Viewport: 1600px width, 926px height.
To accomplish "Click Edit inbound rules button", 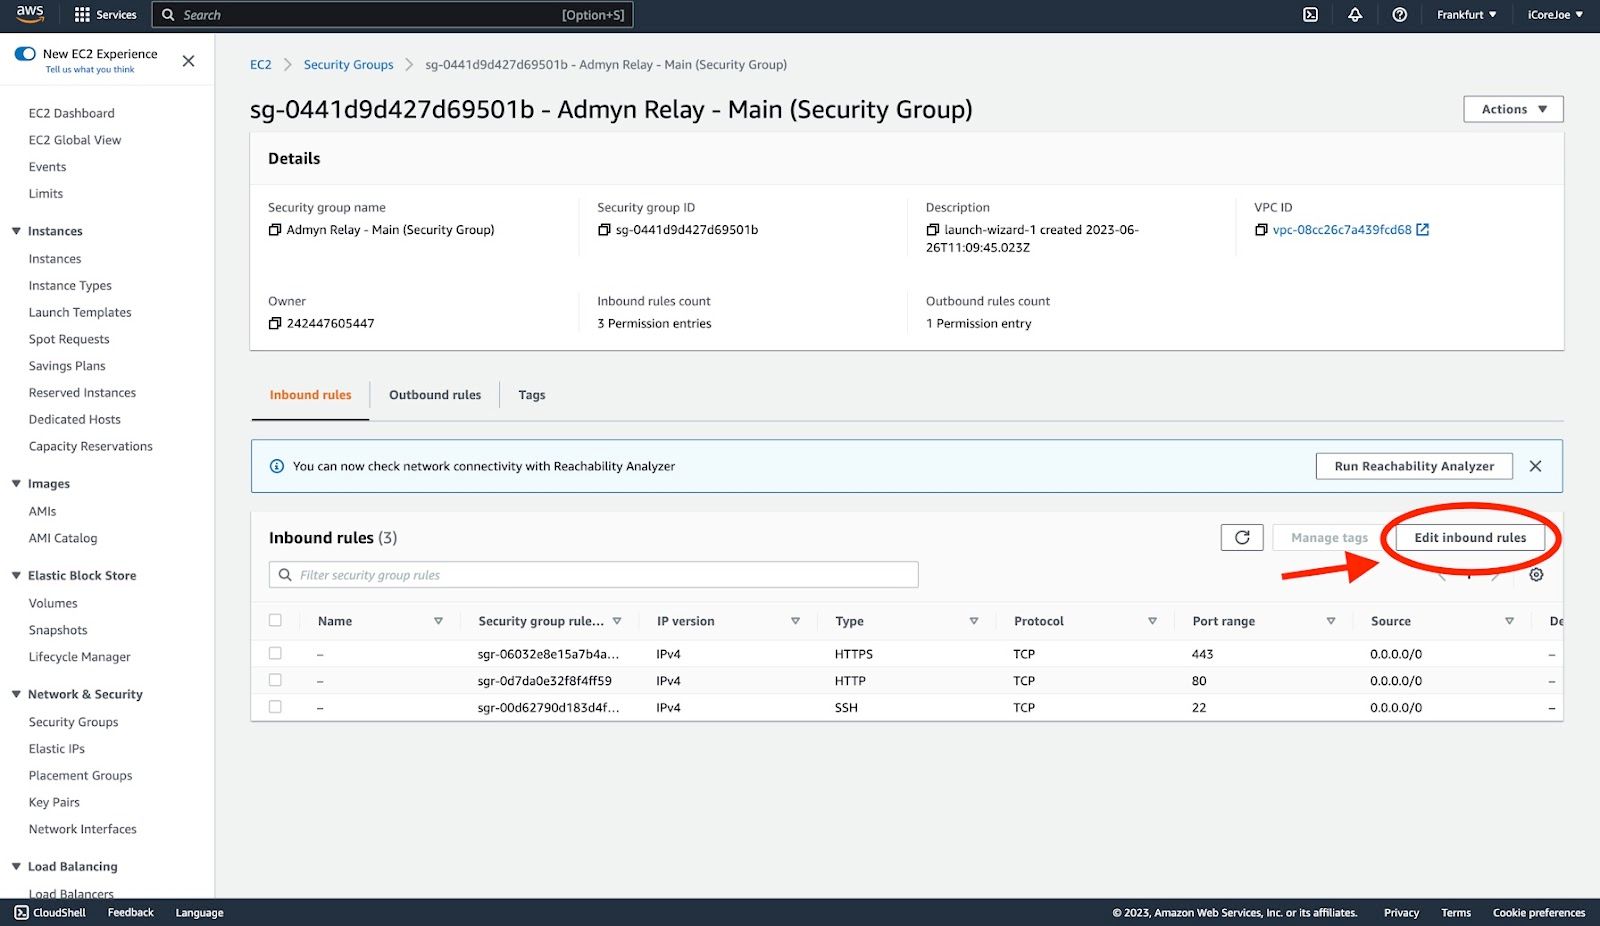I will coord(1470,538).
